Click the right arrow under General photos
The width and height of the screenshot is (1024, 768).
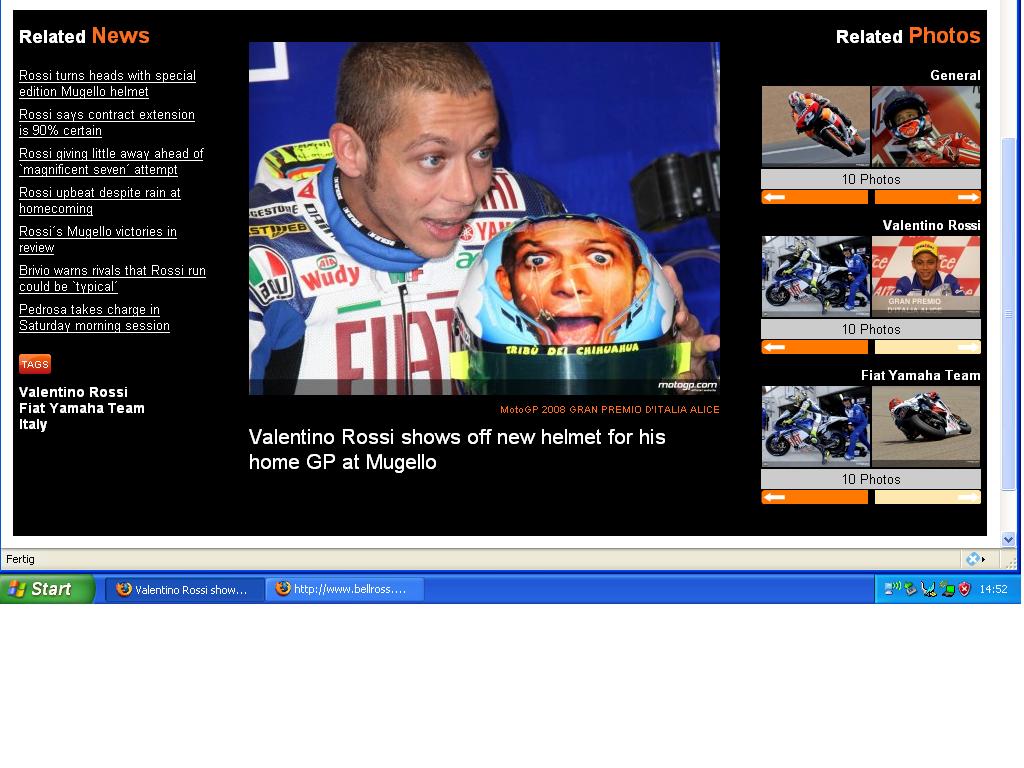point(927,197)
